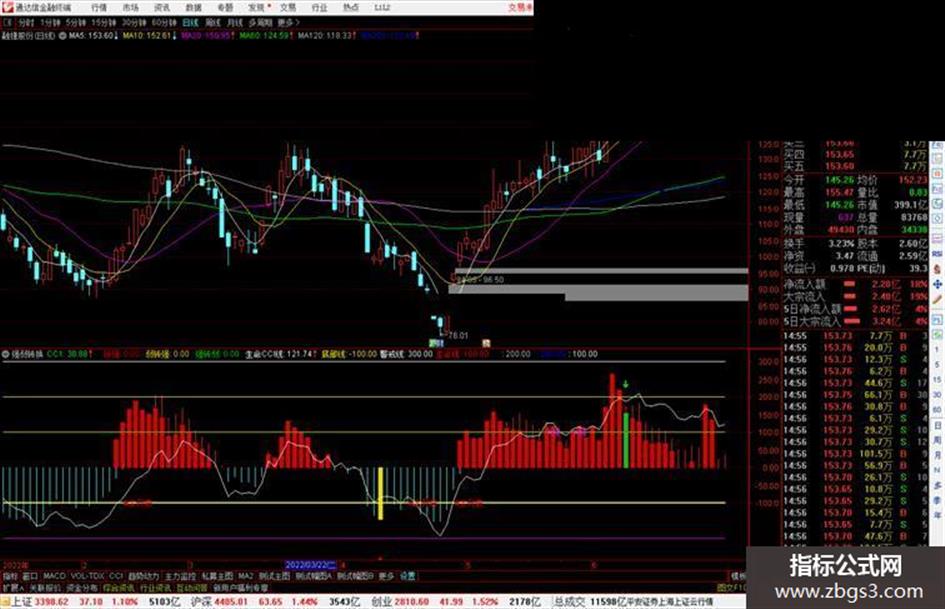Open the 资讯 menu
The width and height of the screenshot is (945, 609).
162,7
